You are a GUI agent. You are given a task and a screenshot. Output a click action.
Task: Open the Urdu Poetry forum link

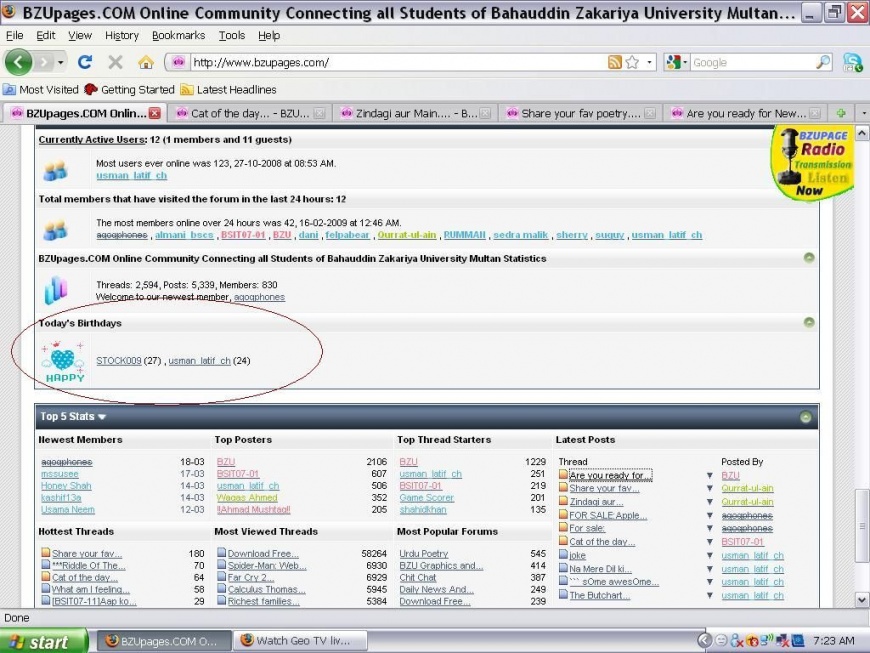pyautogui.click(x=423, y=553)
